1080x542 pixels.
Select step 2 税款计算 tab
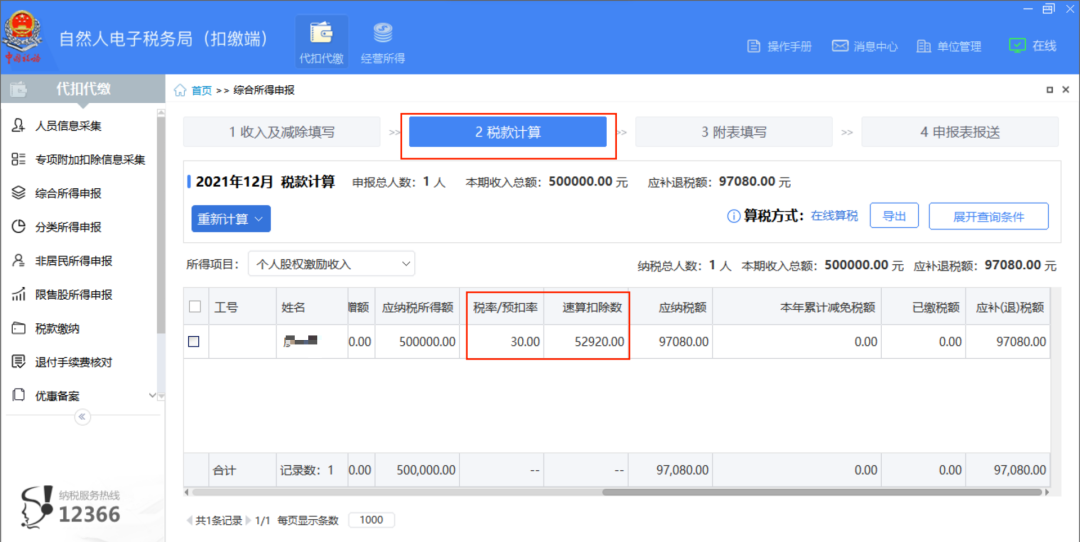pyautogui.click(x=508, y=132)
